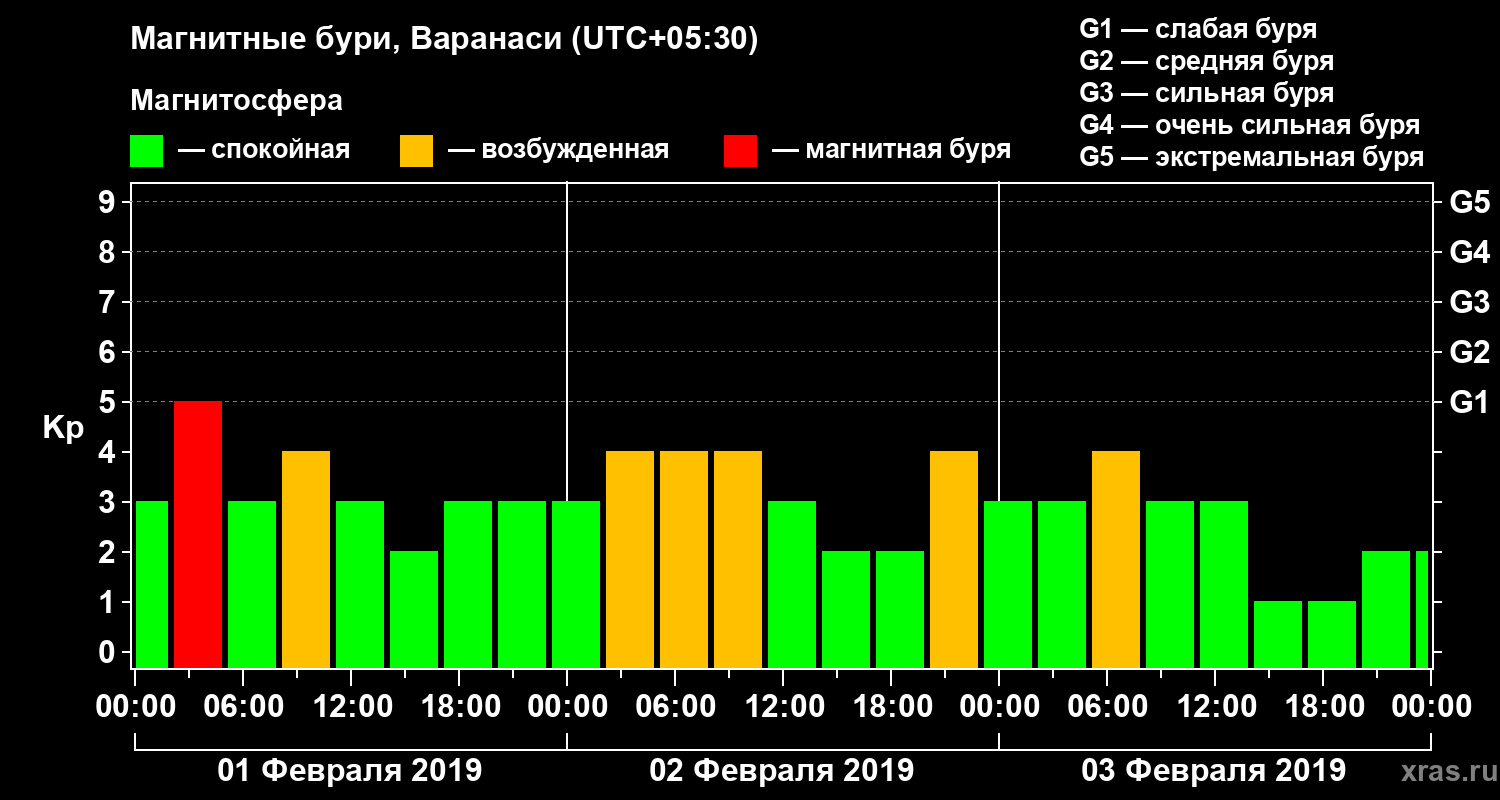
Task: Select the red Kp 5 storm bar
Action: coord(198,534)
